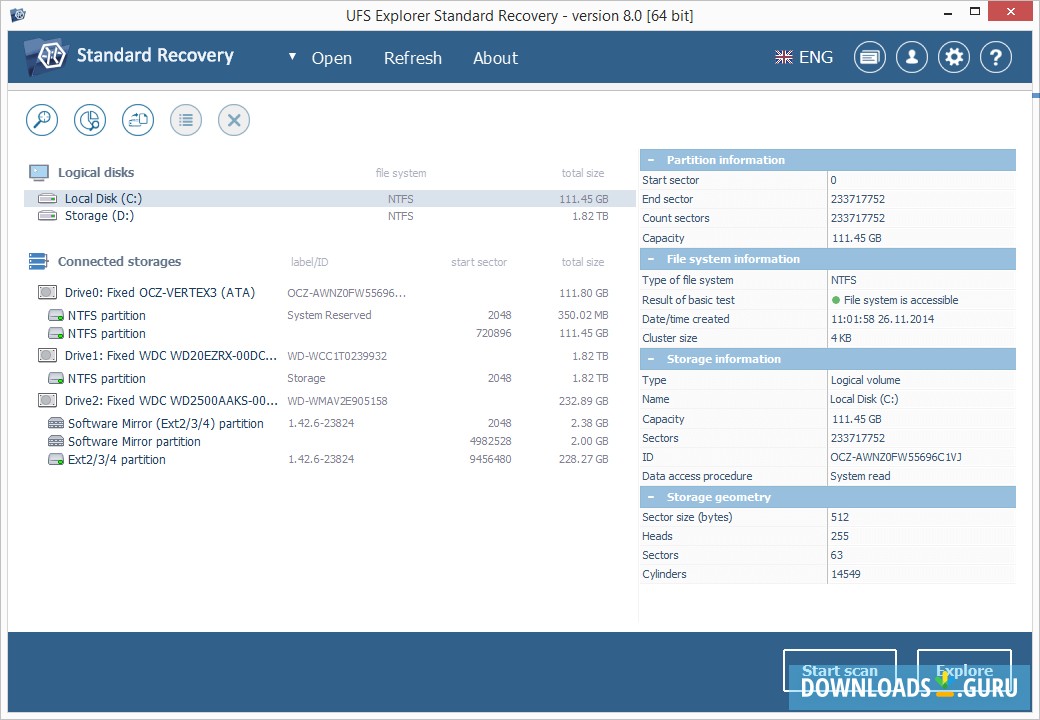
Task: Open the settings gear icon
Action: 953,57
